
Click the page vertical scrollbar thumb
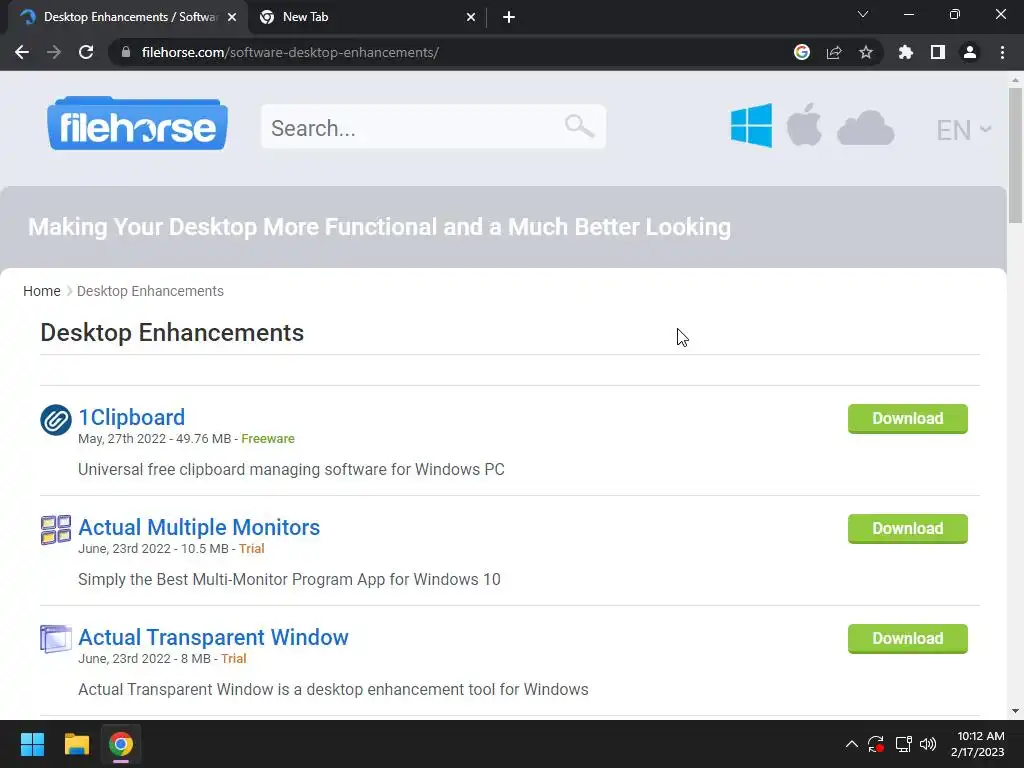click(1015, 155)
